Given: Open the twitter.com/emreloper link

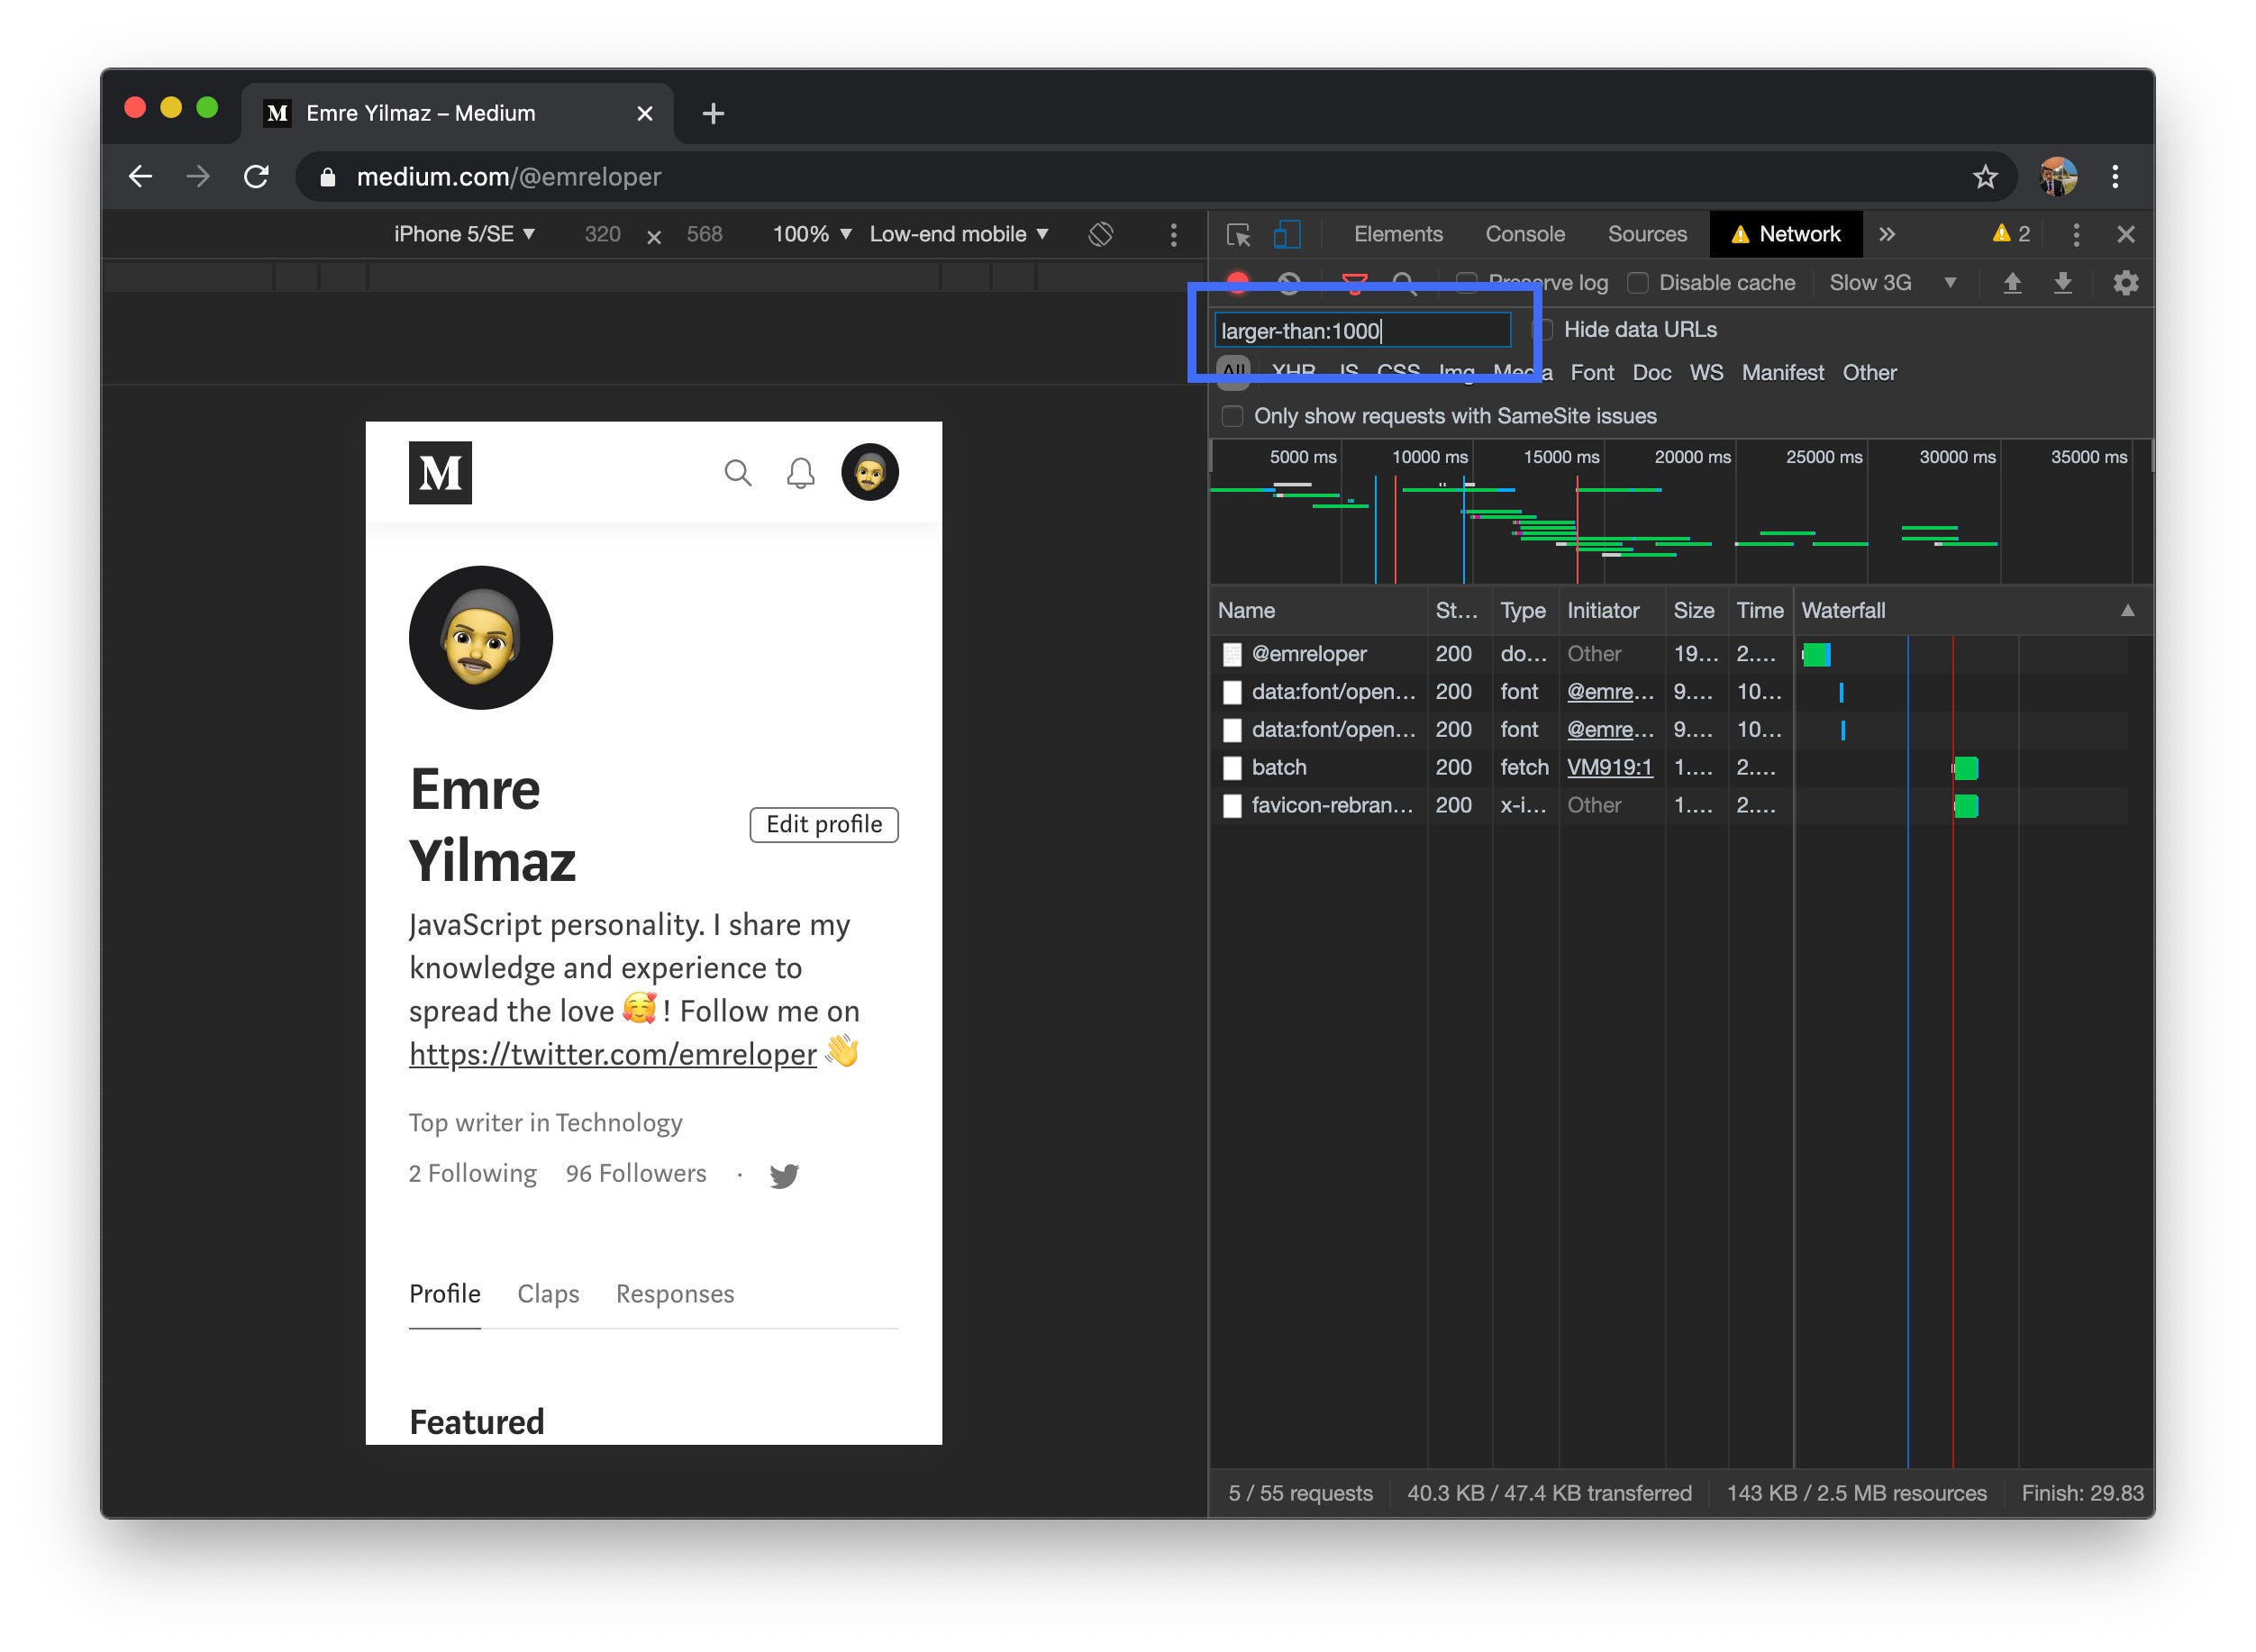Looking at the screenshot, I should tap(612, 1055).
